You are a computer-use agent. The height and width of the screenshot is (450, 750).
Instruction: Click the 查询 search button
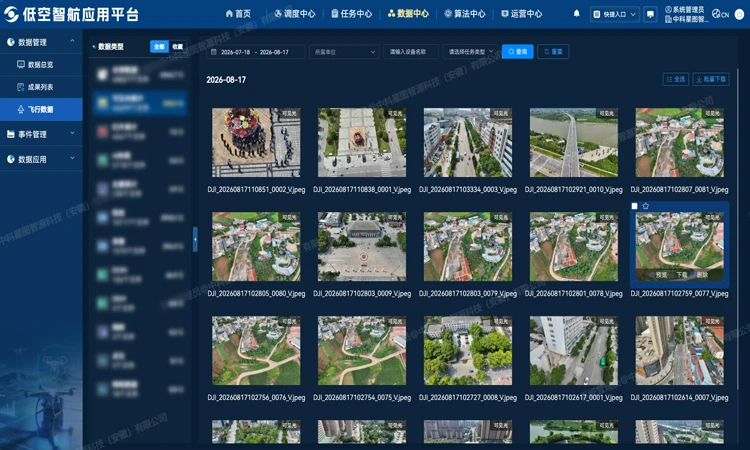click(518, 52)
